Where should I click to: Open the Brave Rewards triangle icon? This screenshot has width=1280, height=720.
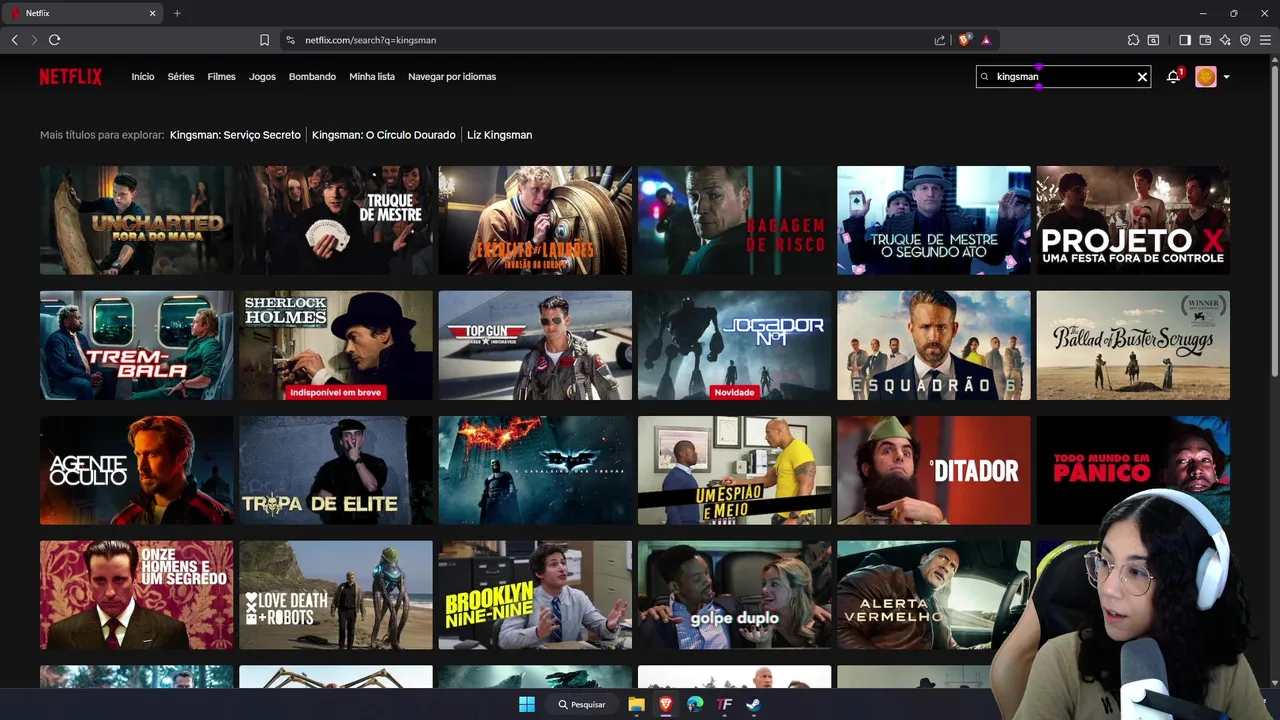tap(986, 40)
